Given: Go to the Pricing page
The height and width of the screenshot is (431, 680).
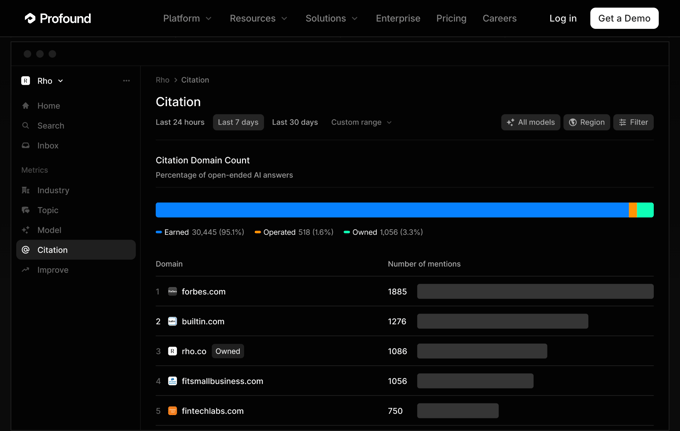Looking at the screenshot, I should tap(451, 18).
